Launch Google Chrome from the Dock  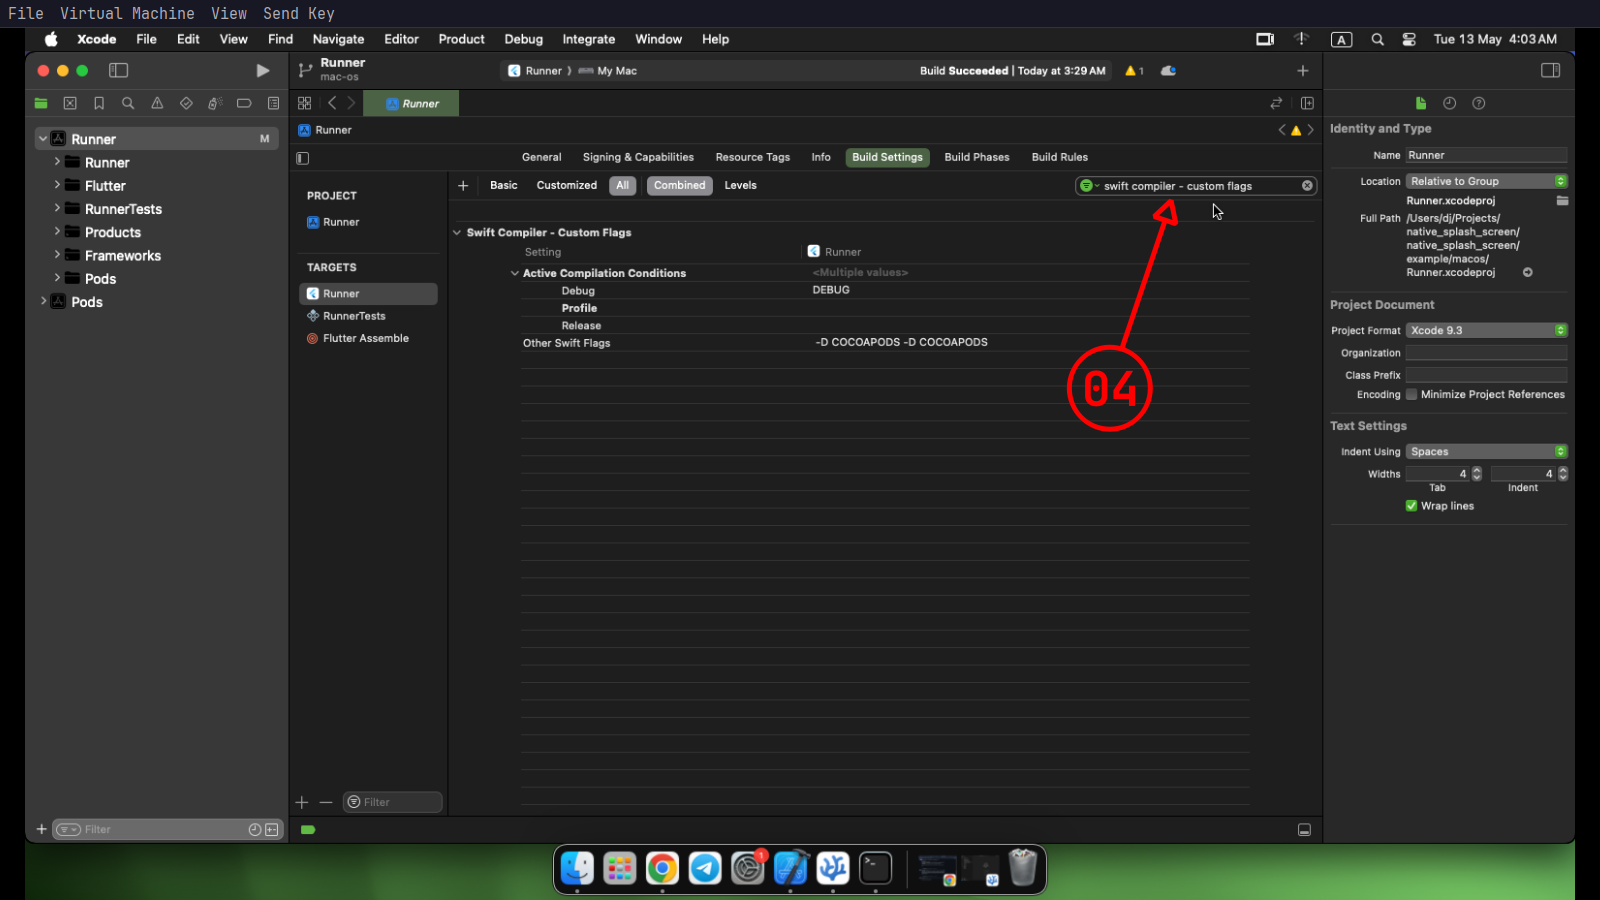pyautogui.click(x=662, y=868)
